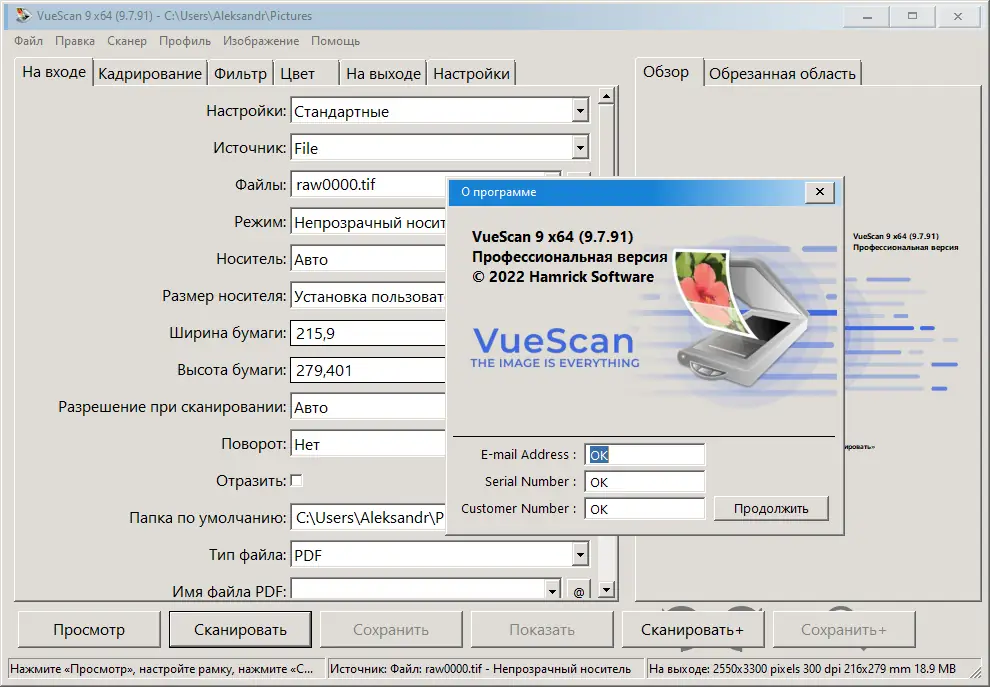Image resolution: width=990 pixels, height=687 pixels.
Task: Switch to the Фильтр tab
Action: 240,74
